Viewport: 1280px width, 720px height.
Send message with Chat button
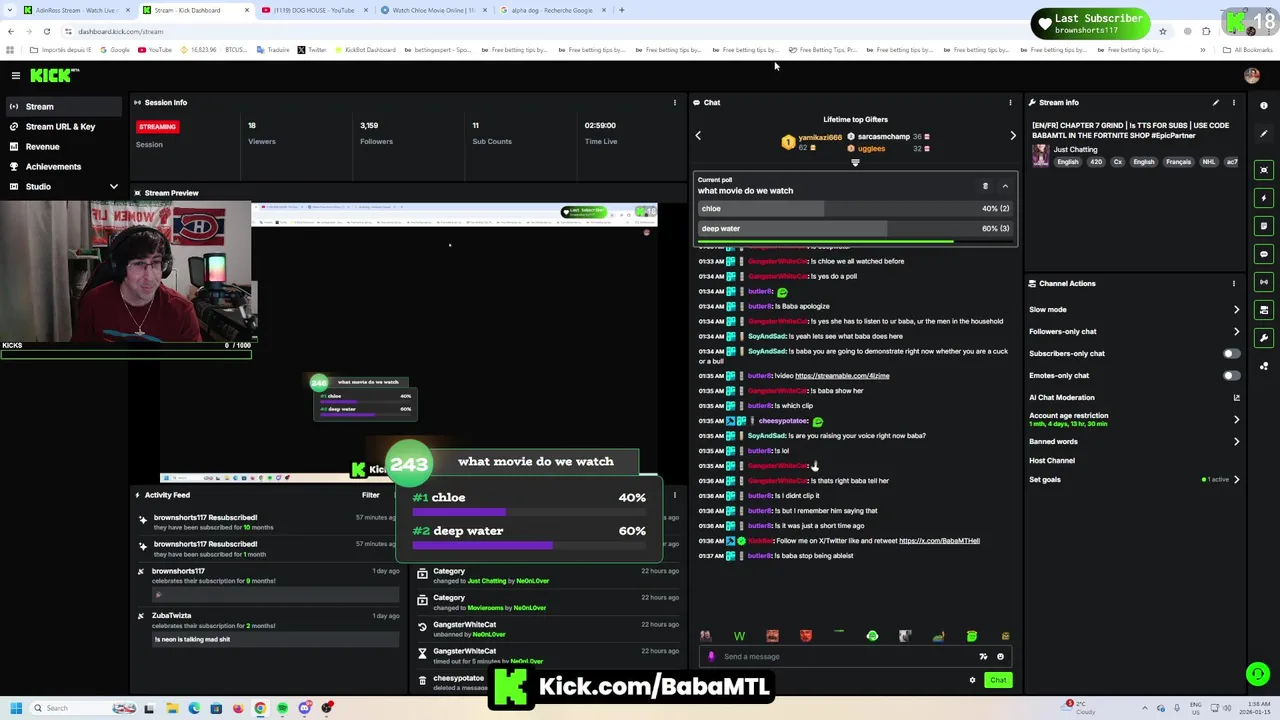click(x=998, y=680)
